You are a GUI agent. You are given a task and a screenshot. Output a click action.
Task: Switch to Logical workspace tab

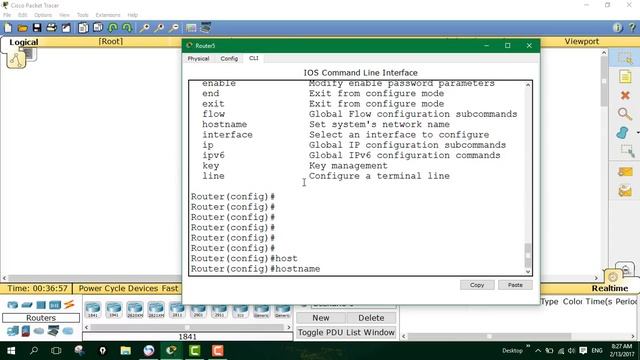pos(24,42)
